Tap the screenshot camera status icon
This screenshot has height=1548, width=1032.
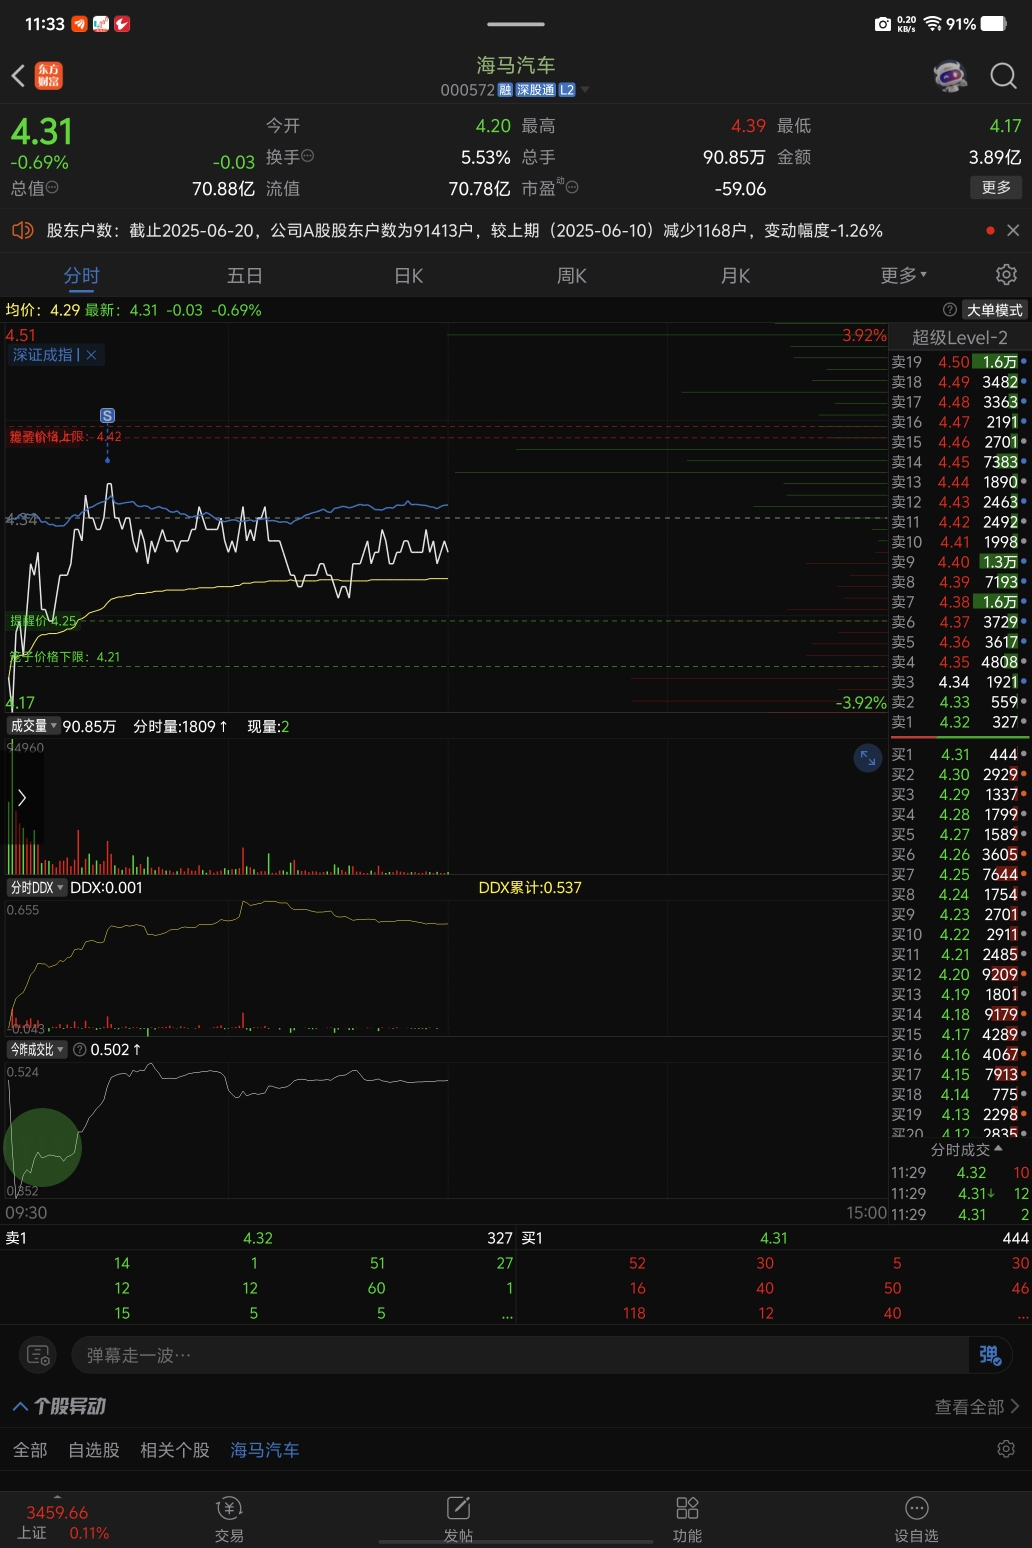882,24
